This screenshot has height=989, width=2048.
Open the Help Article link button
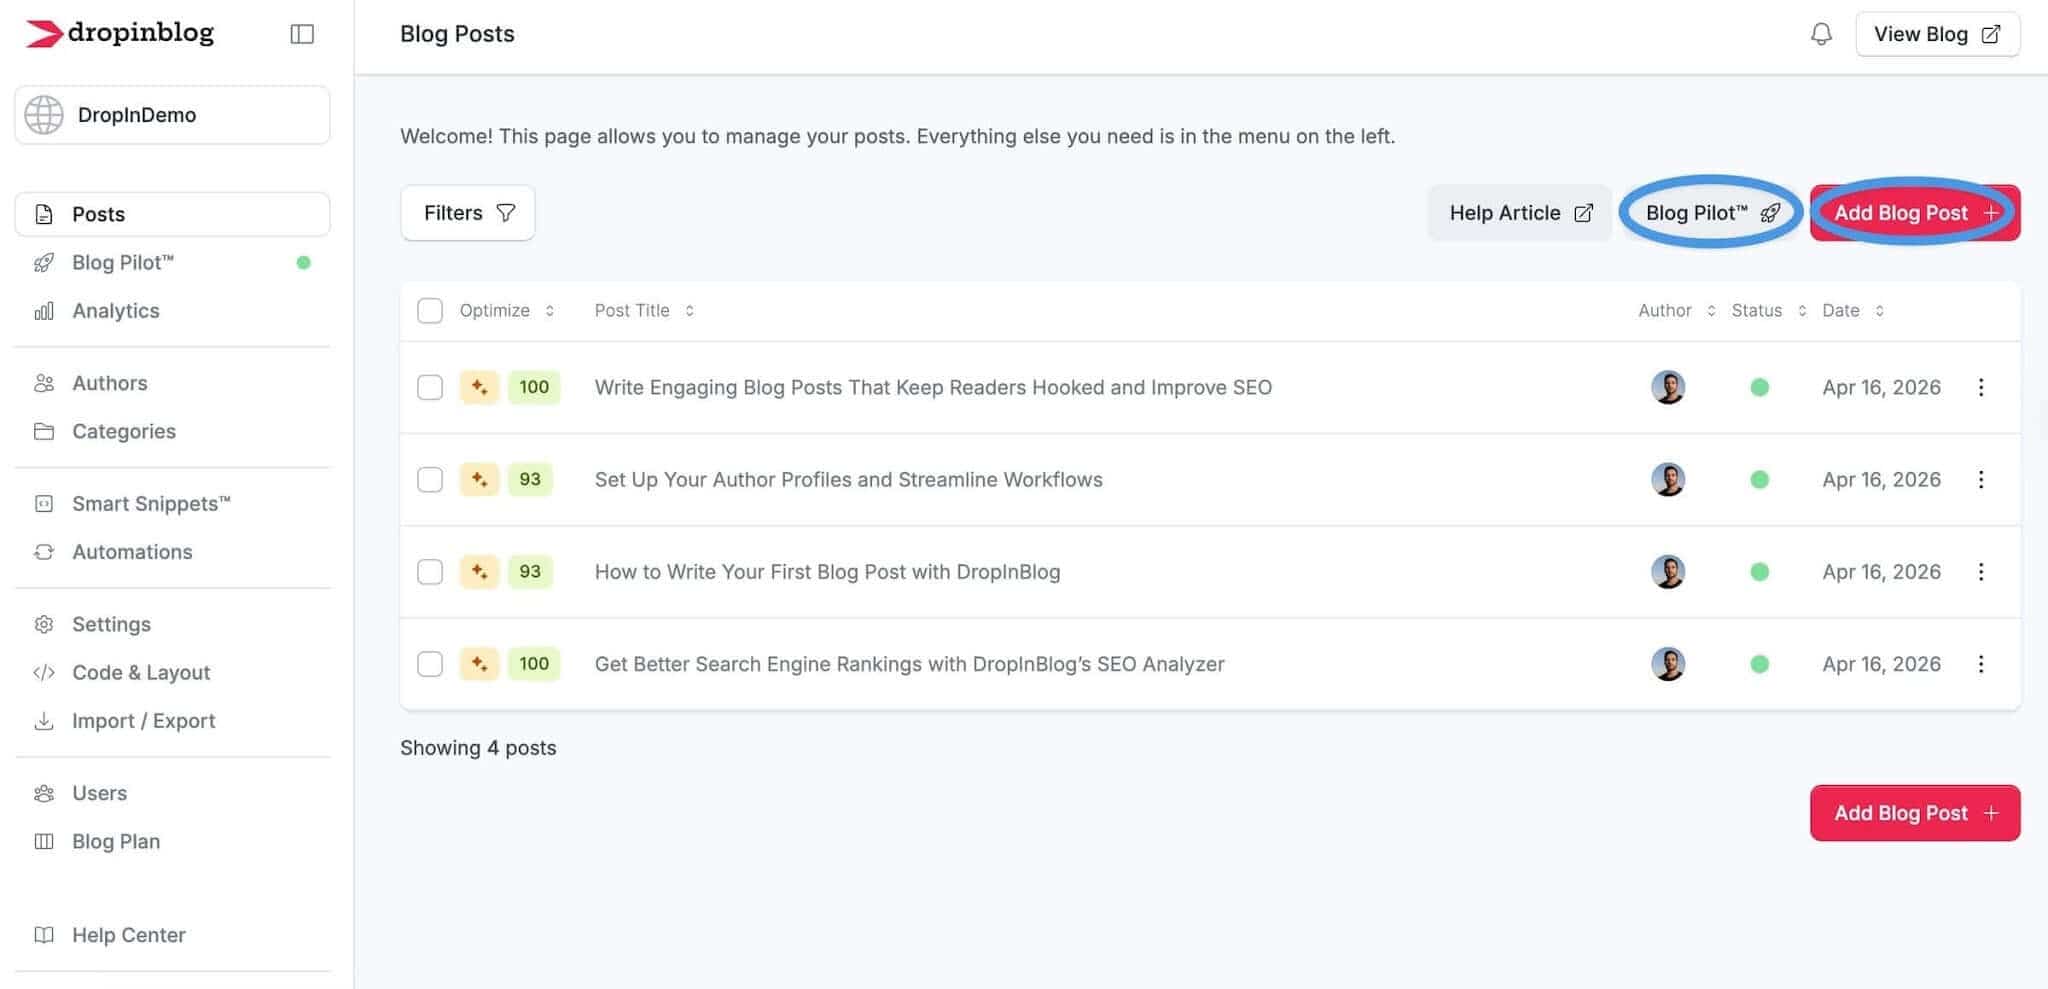tap(1519, 213)
